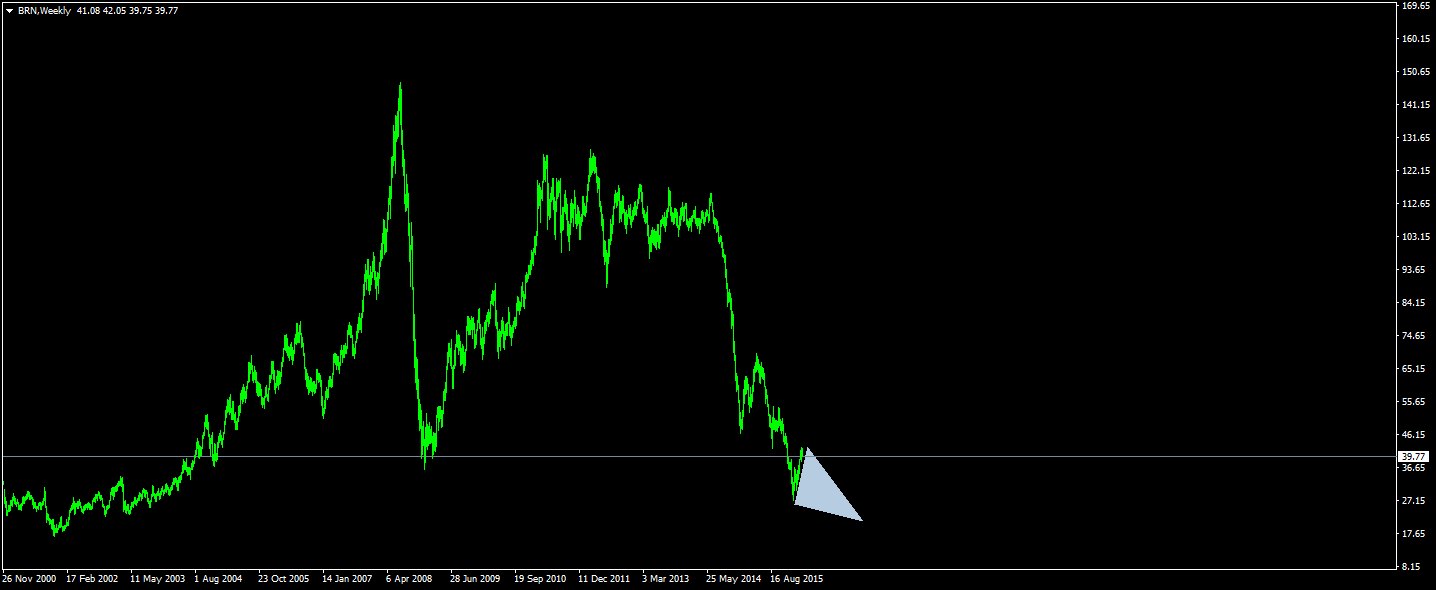Click the 84.15 price scale label
This screenshot has height=590, width=1436.
[1415, 303]
